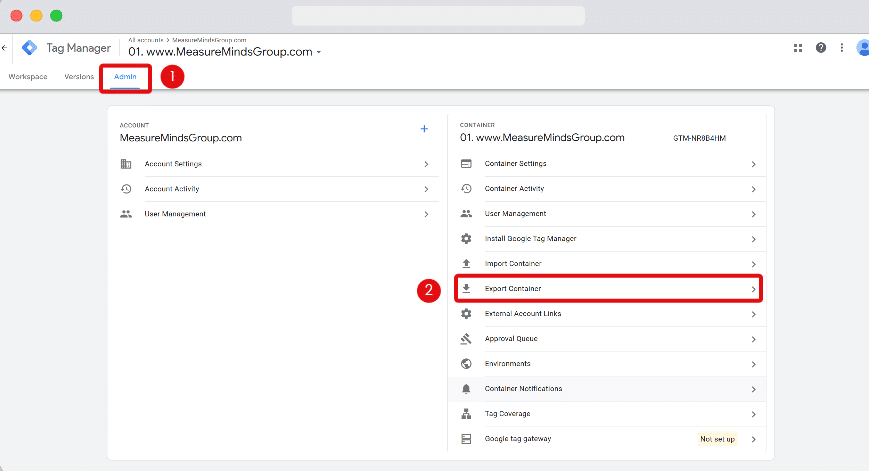Expand the Import Container row chevron

[x=754, y=264]
